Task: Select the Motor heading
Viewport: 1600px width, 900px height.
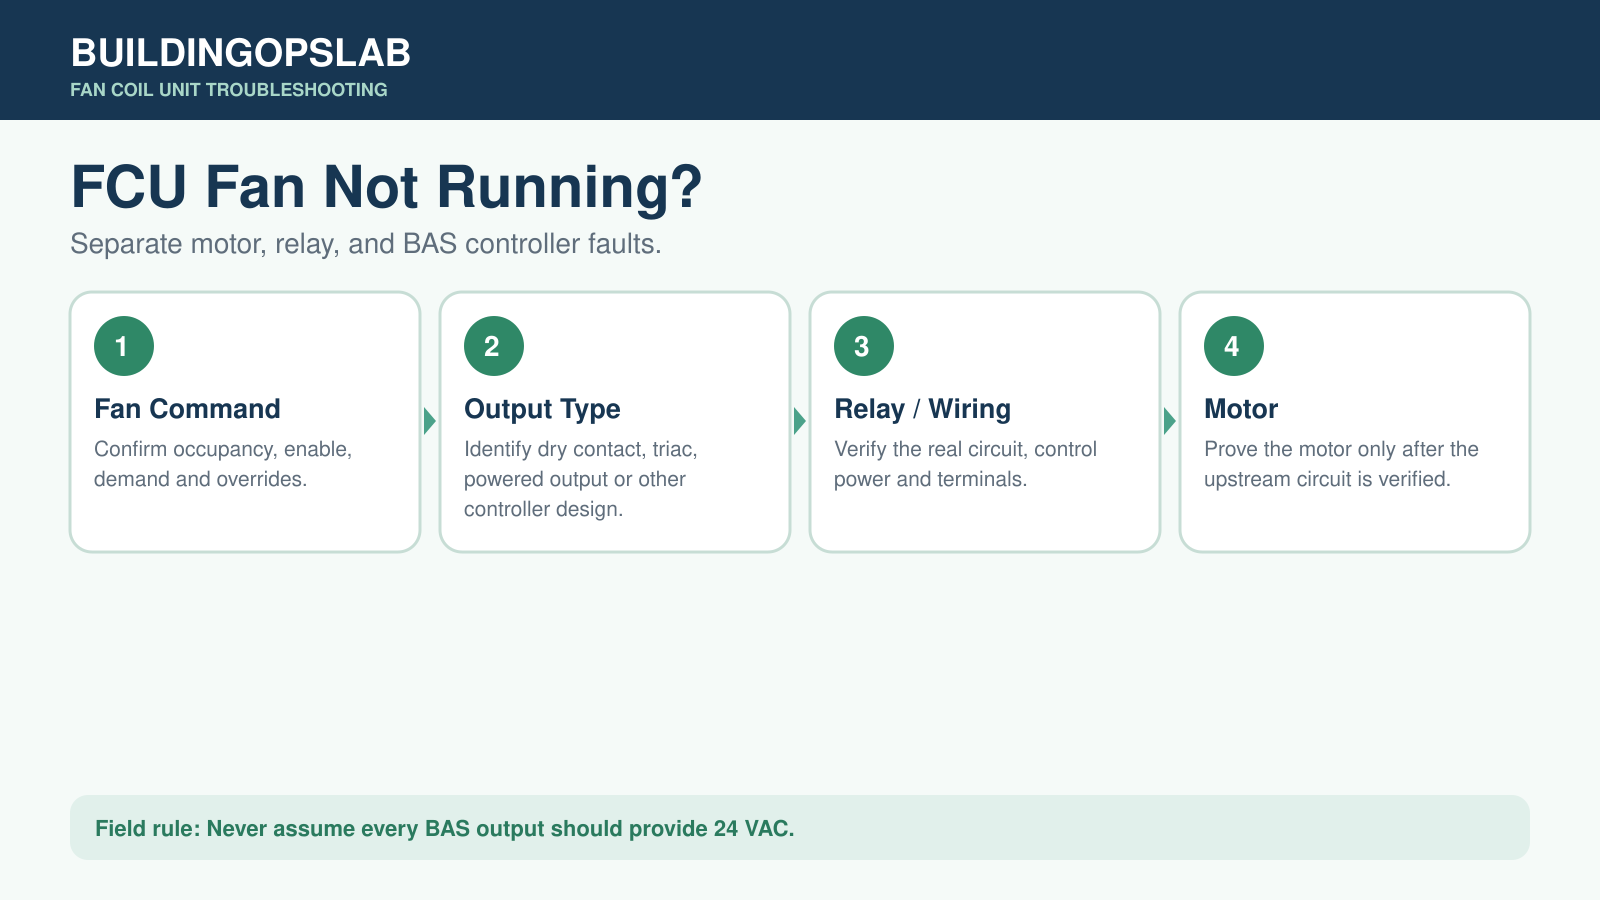Action: (1241, 409)
